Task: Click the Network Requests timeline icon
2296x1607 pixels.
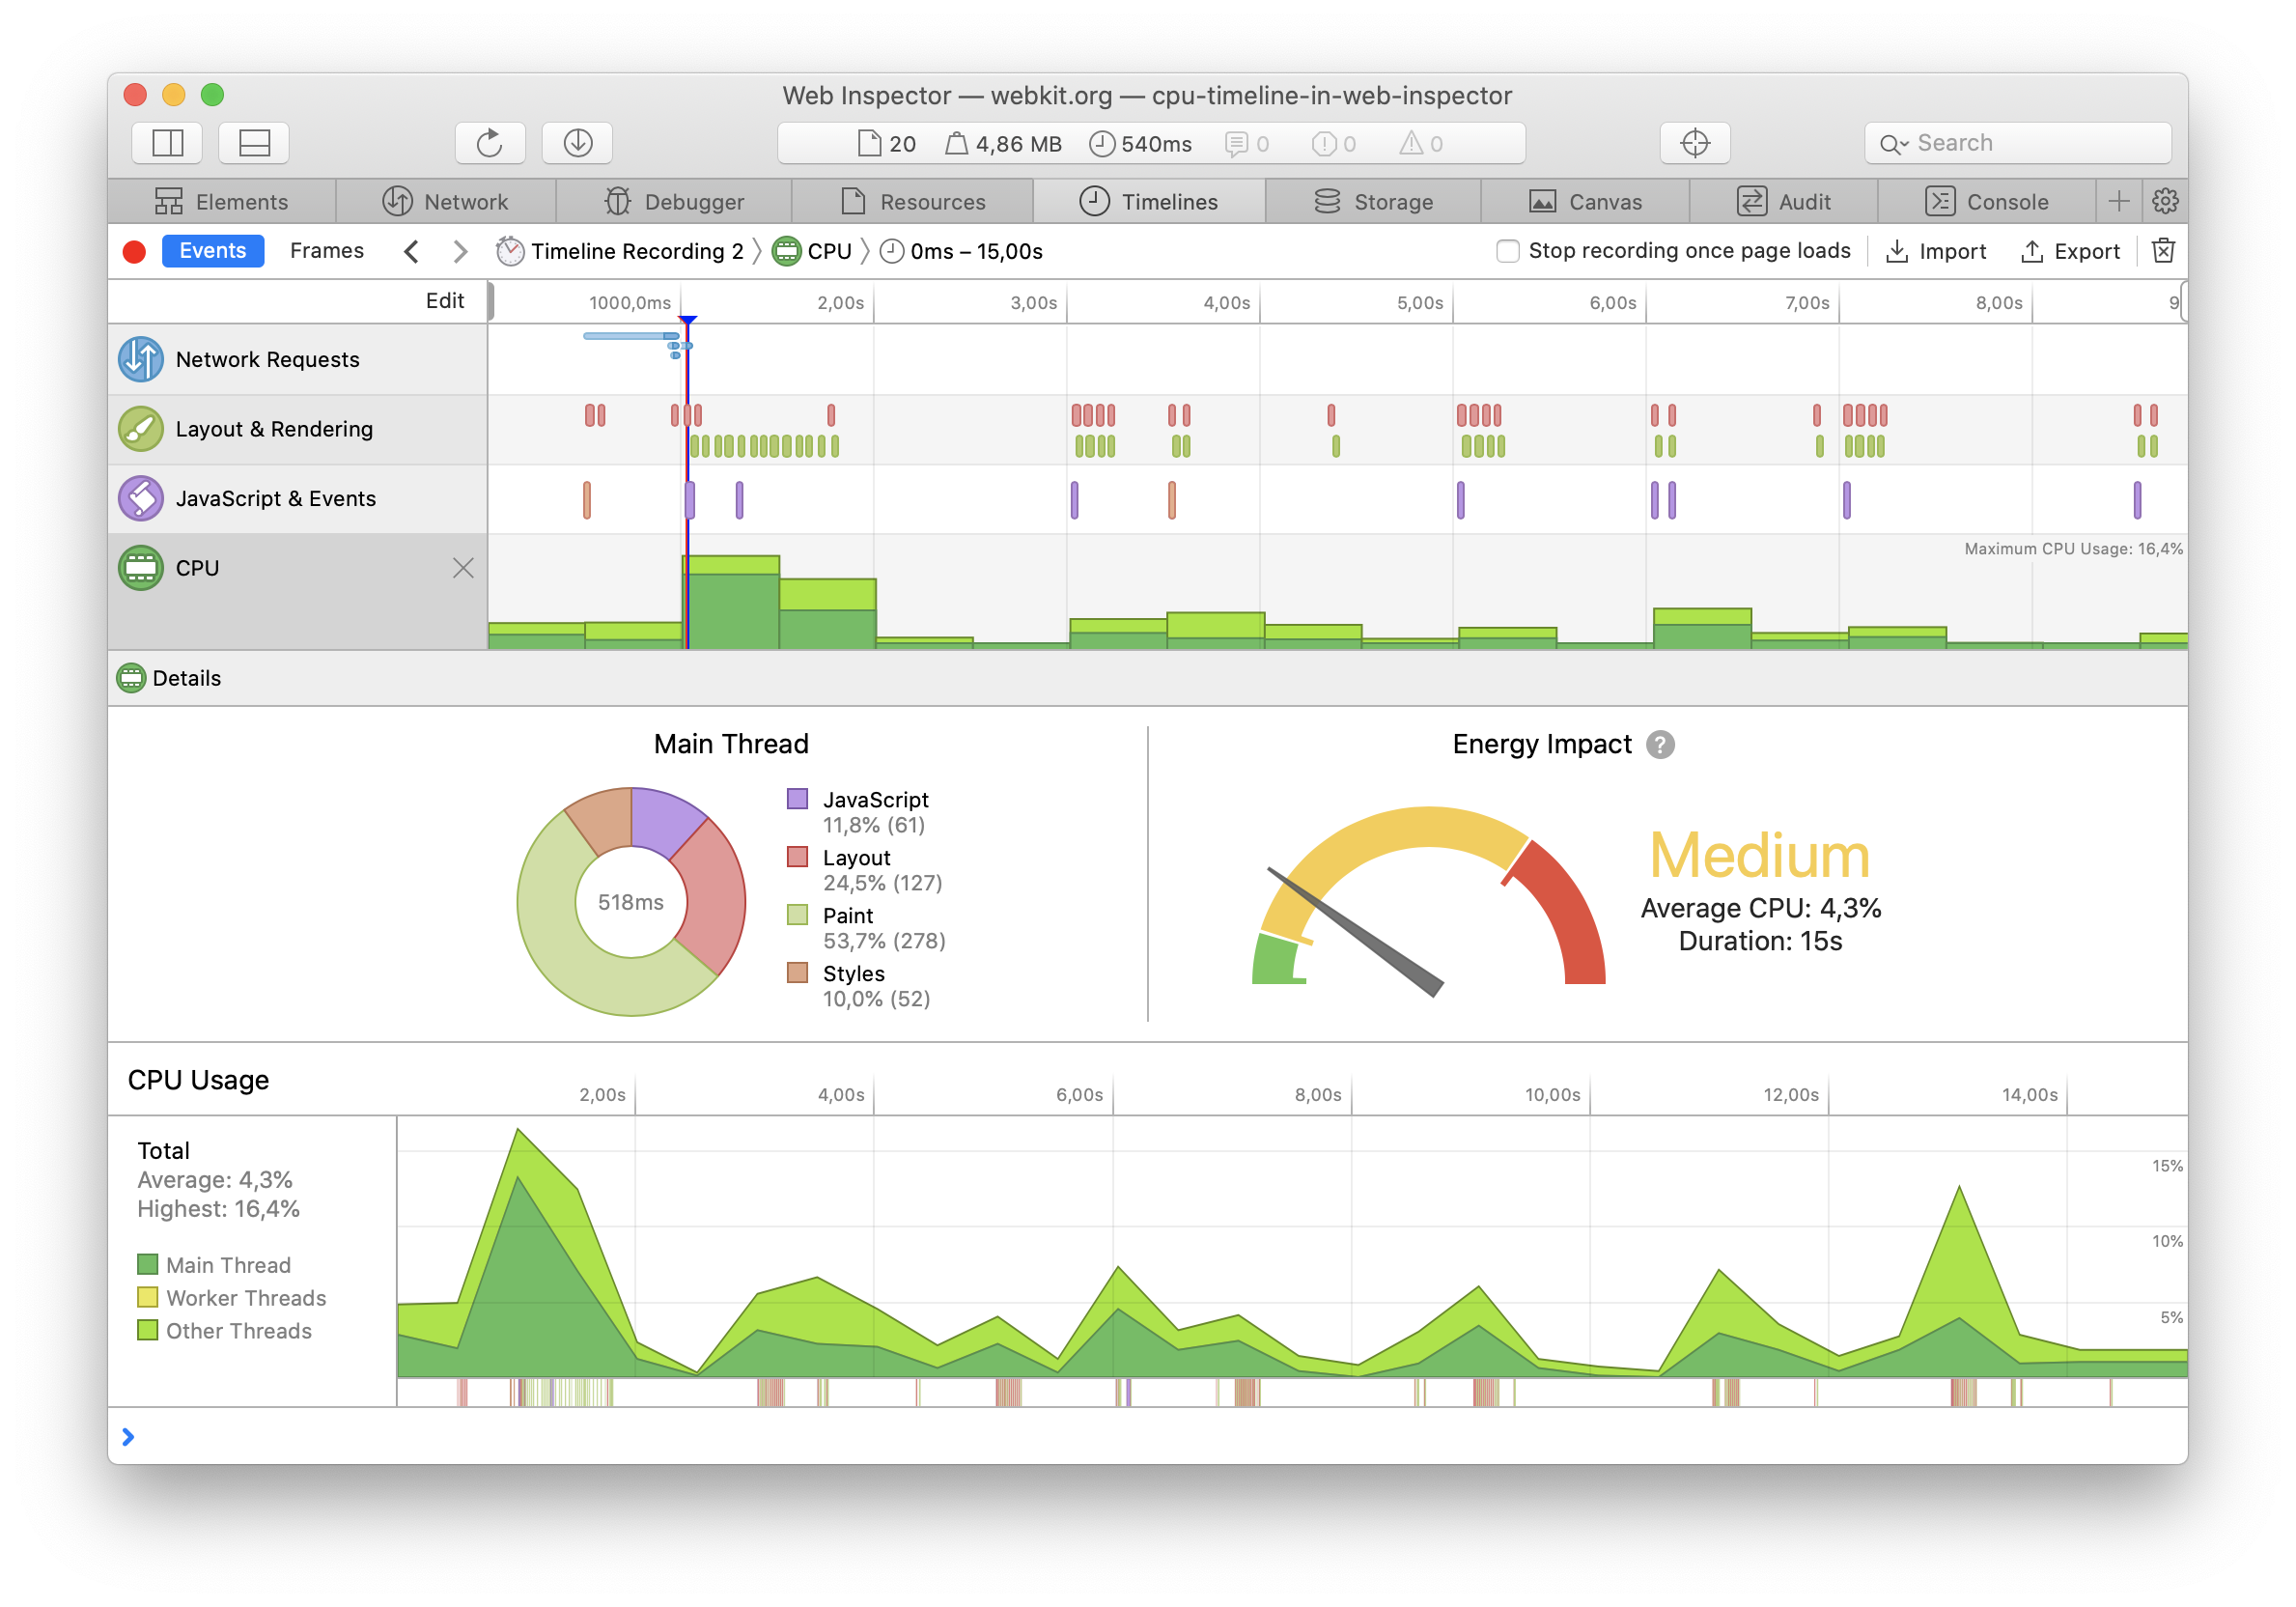Action: [x=140, y=357]
